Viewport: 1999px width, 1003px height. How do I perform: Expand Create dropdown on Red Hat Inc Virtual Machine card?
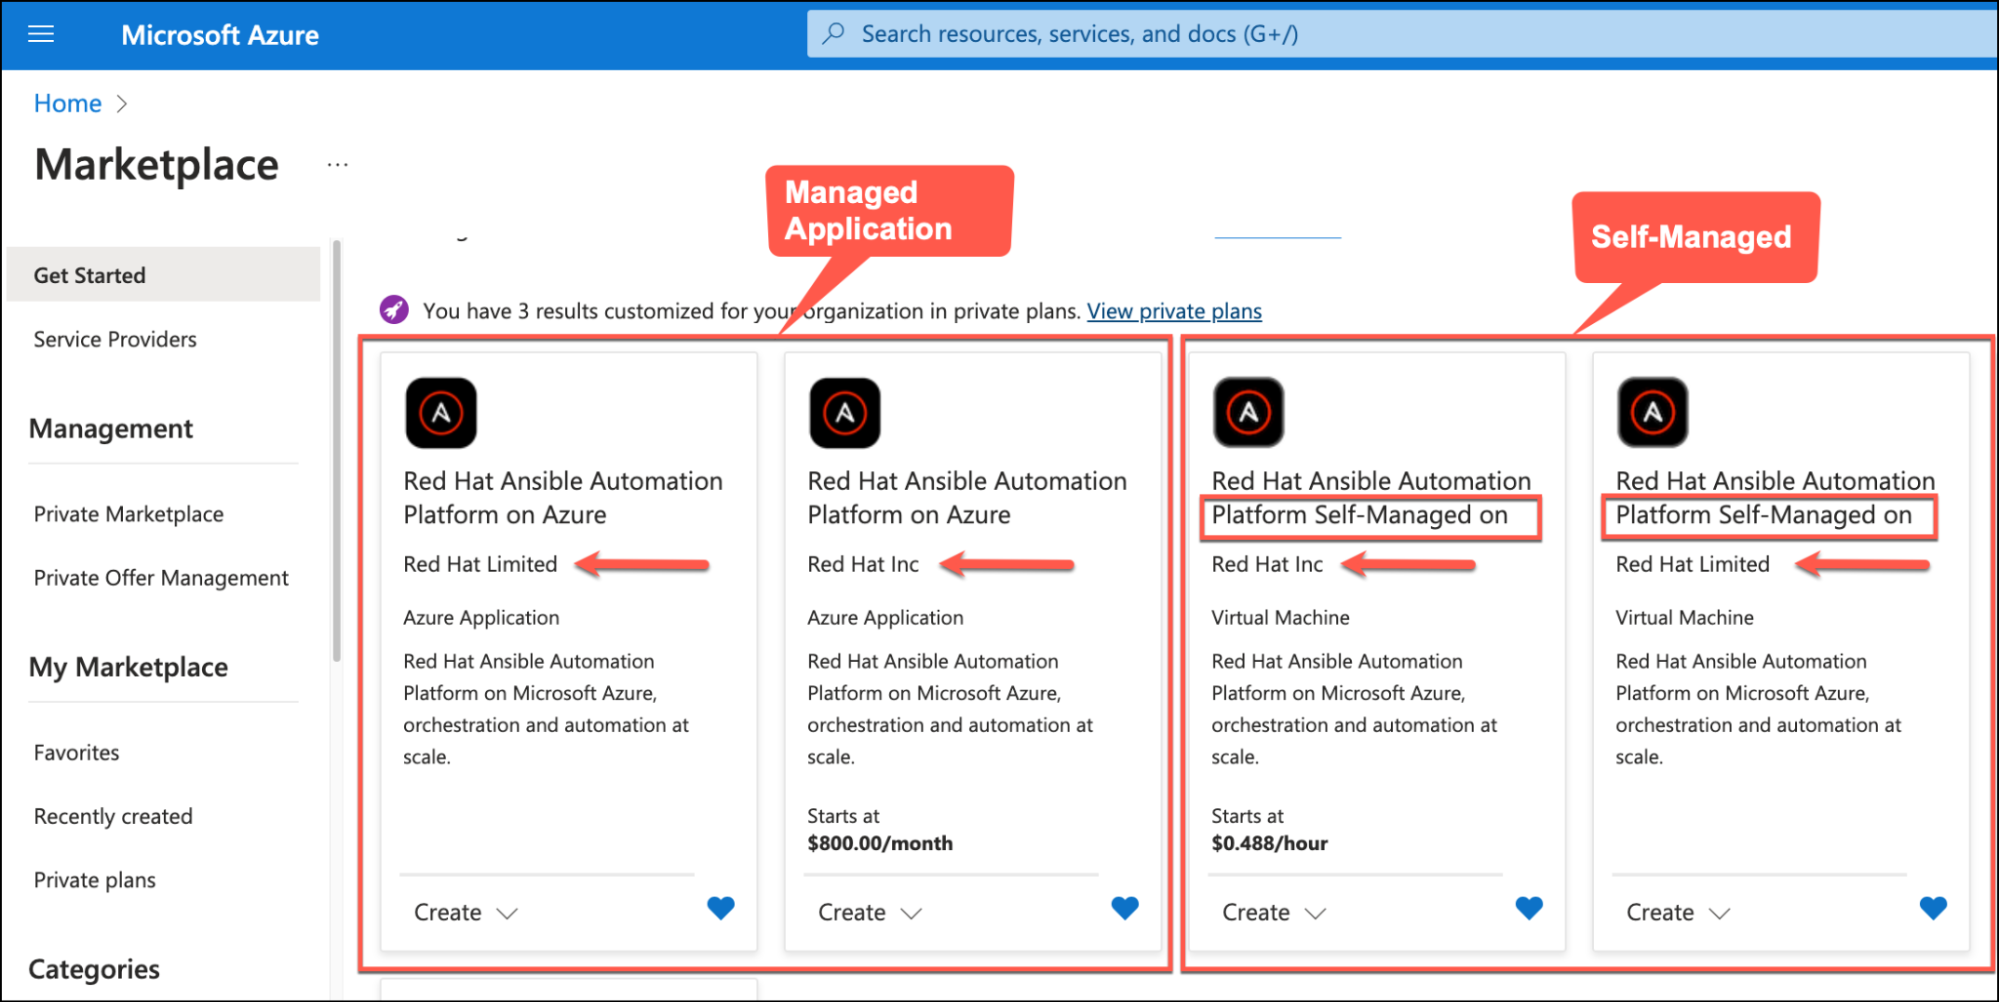point(1274,912)
